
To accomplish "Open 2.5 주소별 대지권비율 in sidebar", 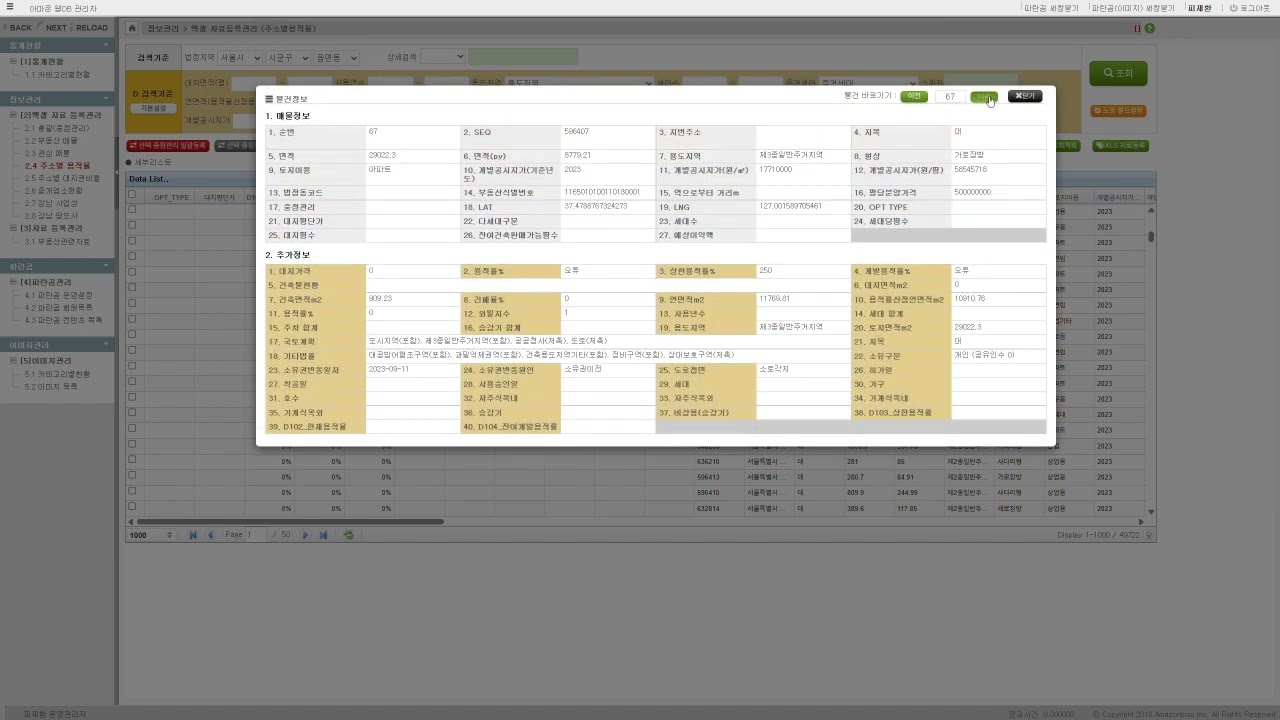I will click(x=62, y=178).
